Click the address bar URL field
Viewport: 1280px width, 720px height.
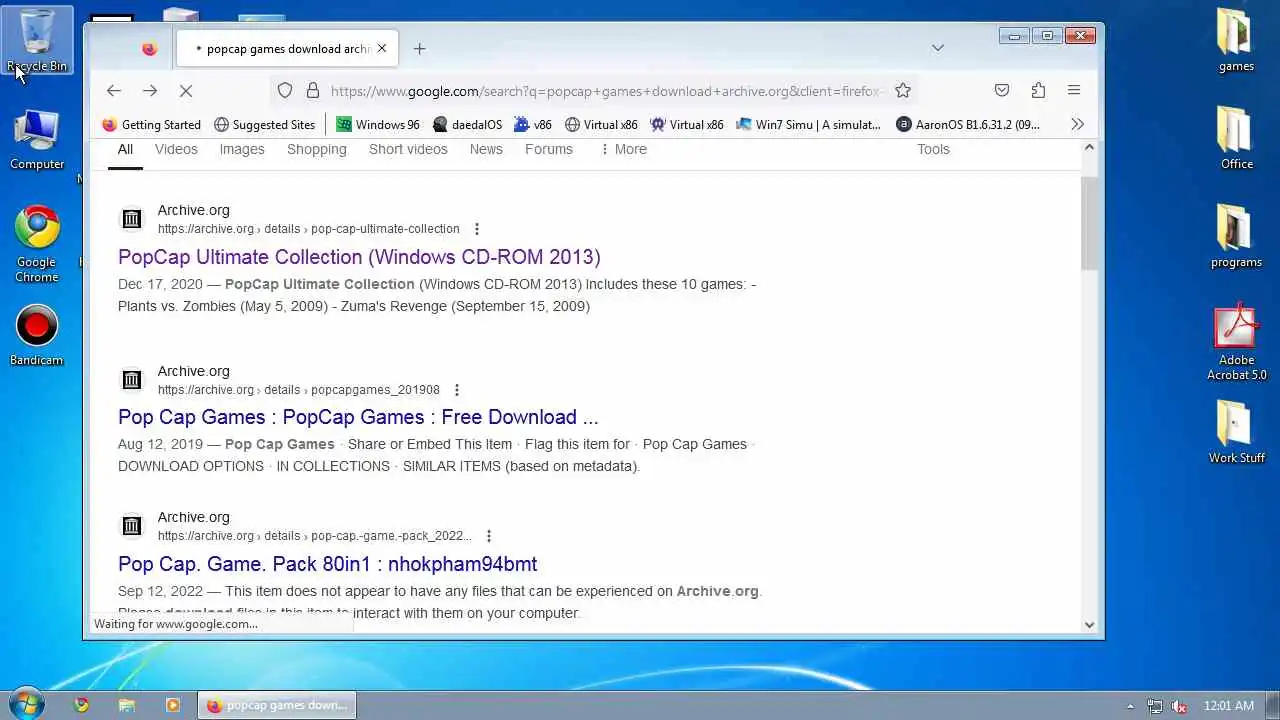tap(606, 91)
